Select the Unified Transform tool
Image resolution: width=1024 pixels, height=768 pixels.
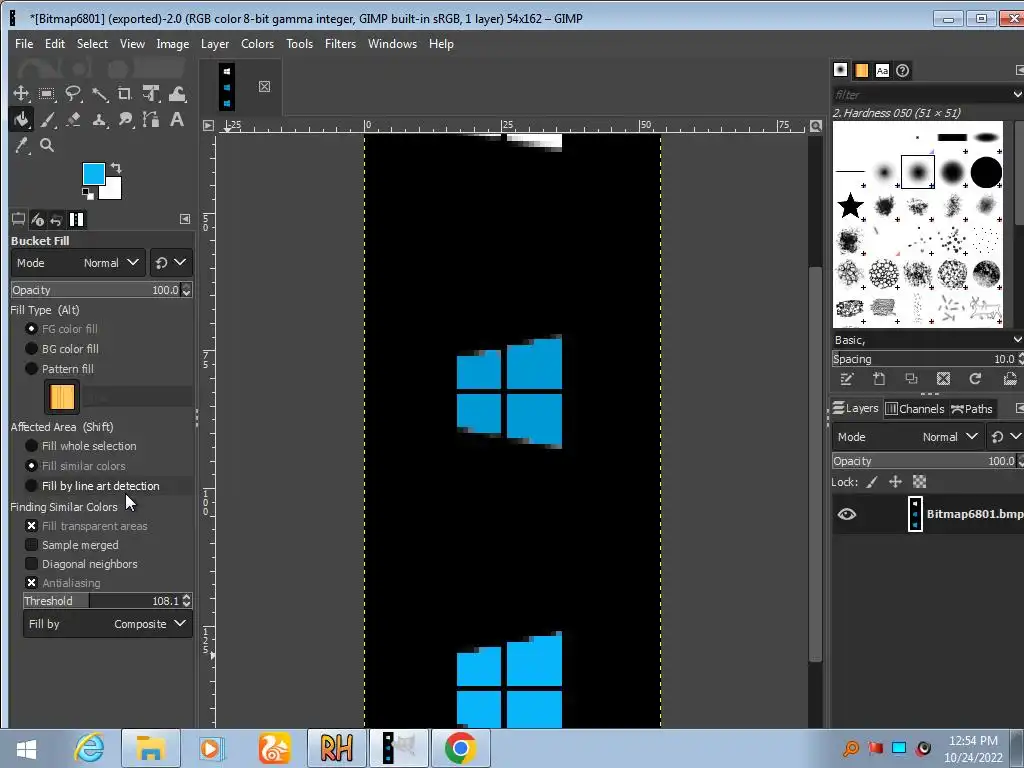[151, 94]
